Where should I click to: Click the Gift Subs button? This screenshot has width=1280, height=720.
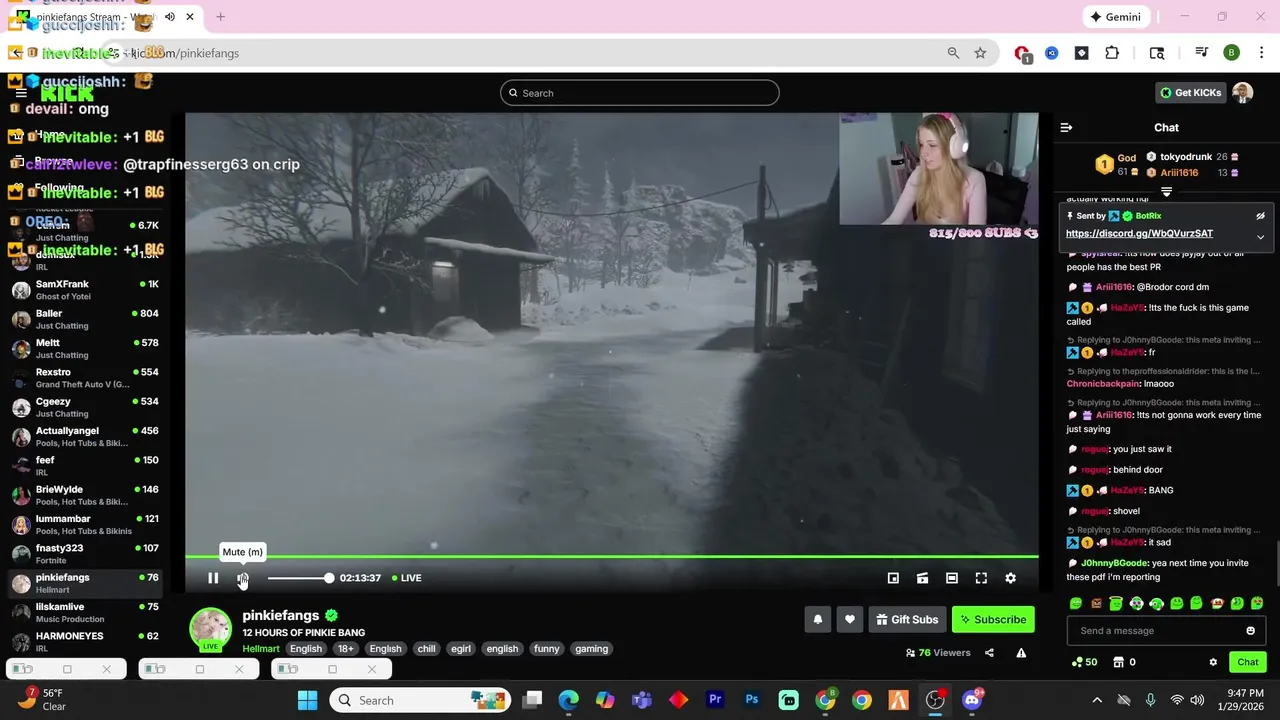[907, 620]
